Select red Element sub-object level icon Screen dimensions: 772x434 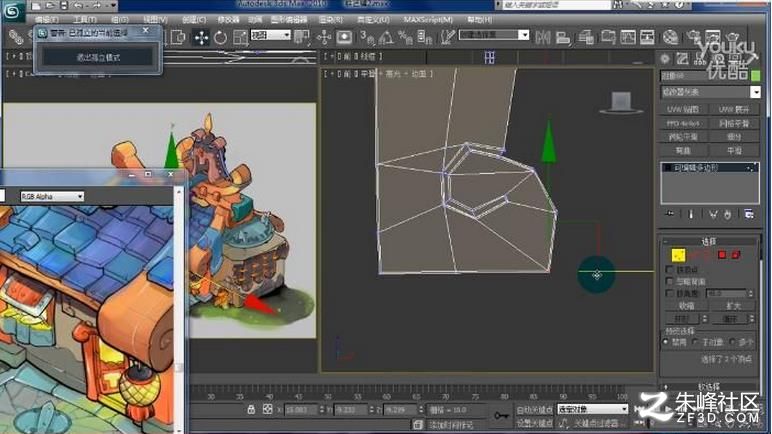click(736, 255)
